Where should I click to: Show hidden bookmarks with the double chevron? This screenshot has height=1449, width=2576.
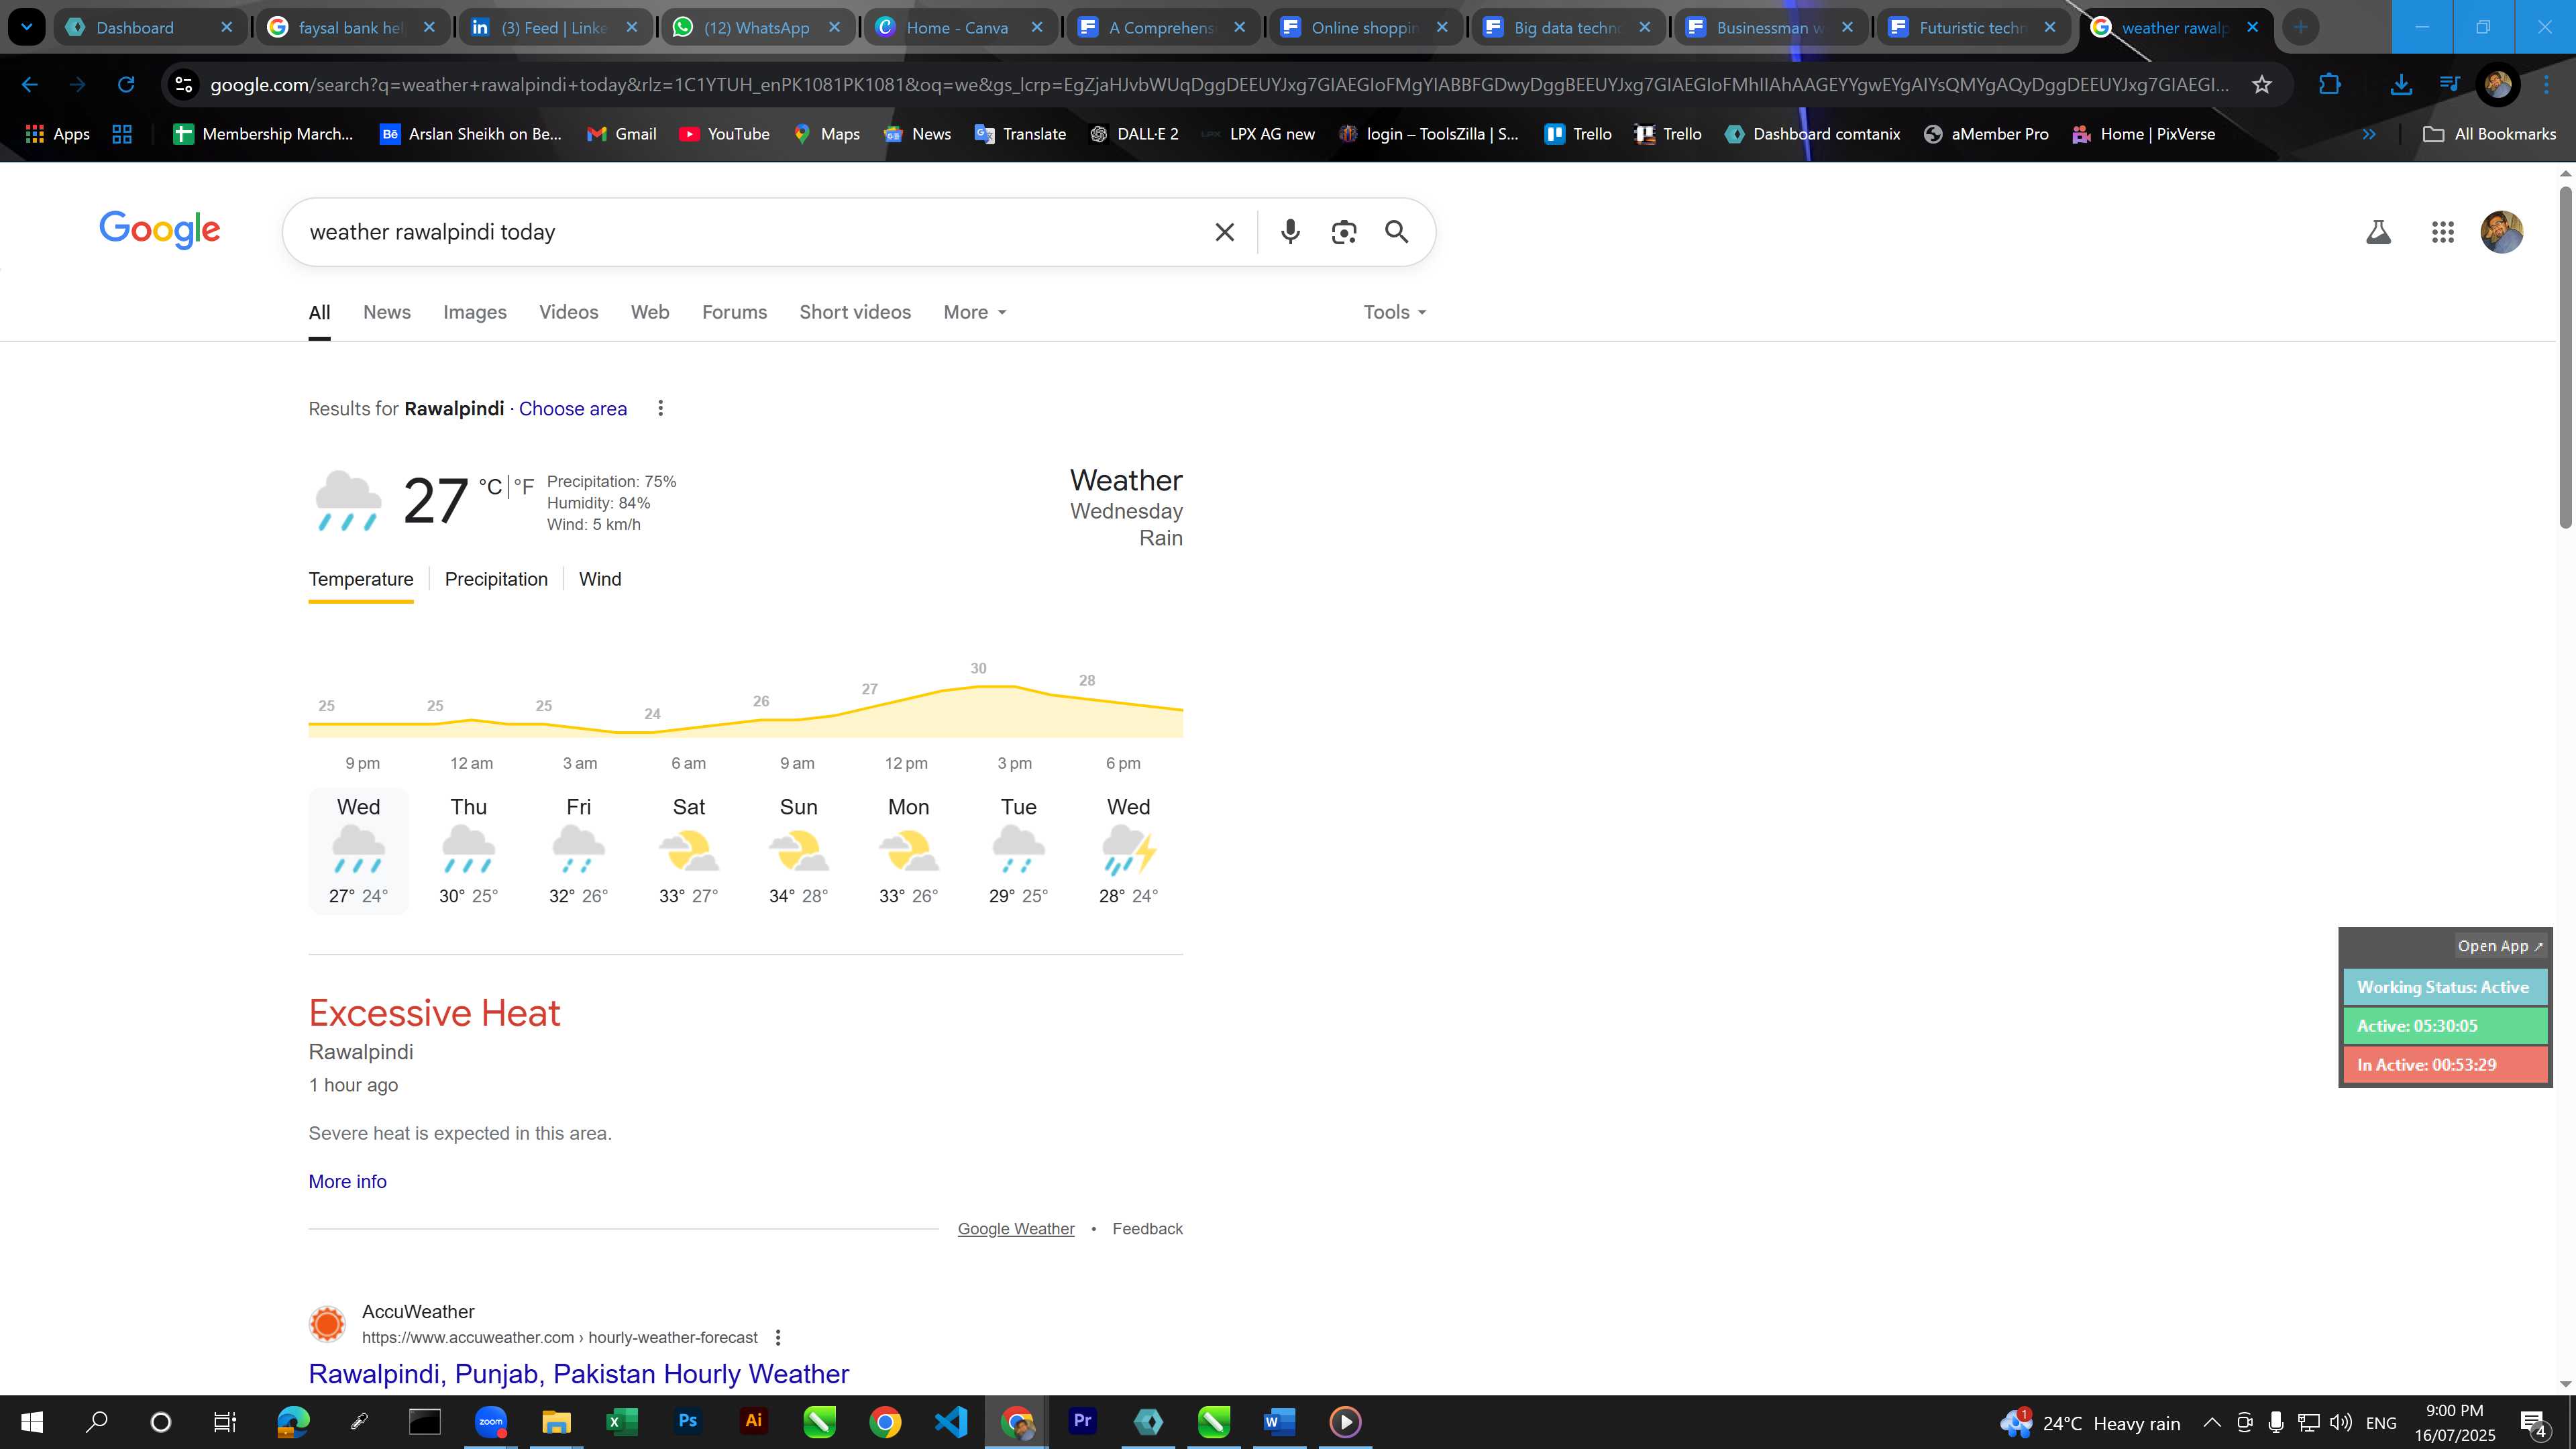point(2368,134)
